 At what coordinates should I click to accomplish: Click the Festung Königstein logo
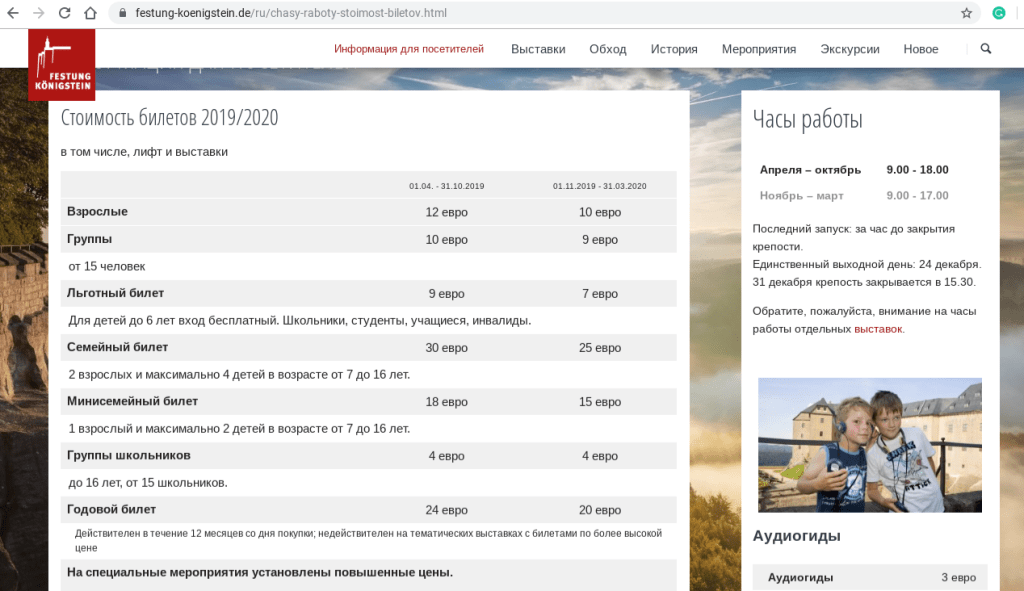(x=62, y=64)
